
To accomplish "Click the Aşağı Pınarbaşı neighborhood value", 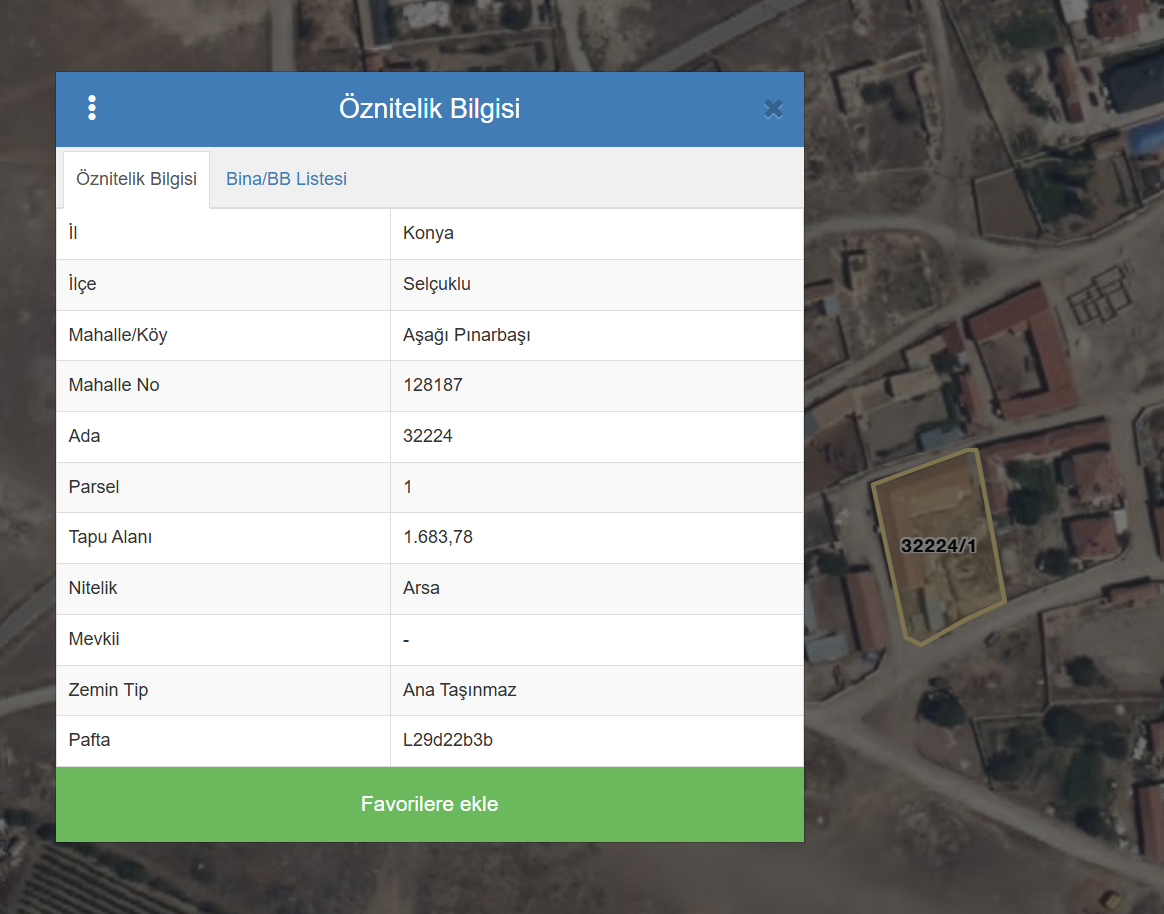I will tap(466, 335).
